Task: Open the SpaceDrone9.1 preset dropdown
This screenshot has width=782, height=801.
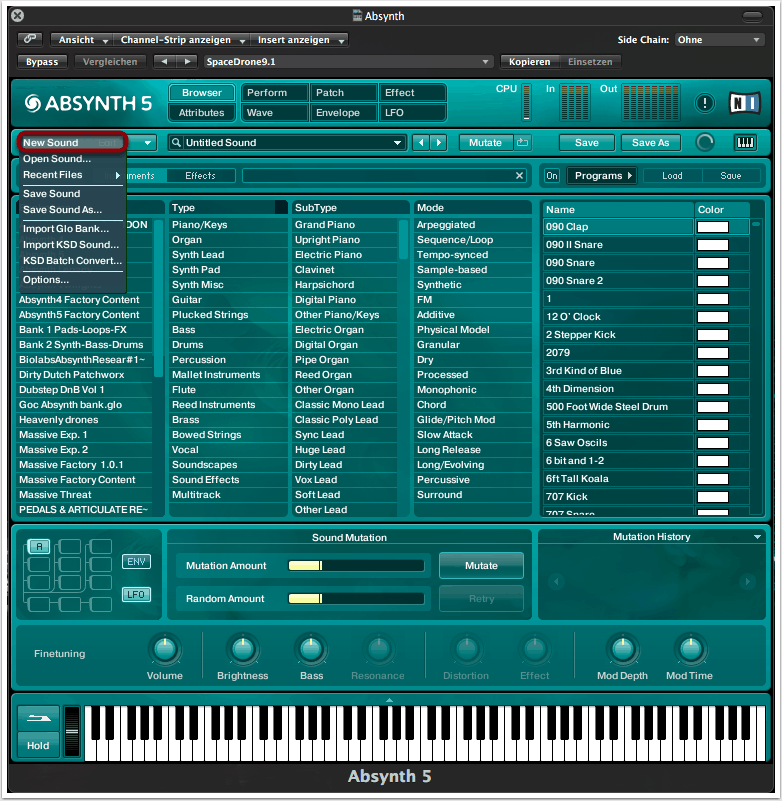Action: [346, 62]
